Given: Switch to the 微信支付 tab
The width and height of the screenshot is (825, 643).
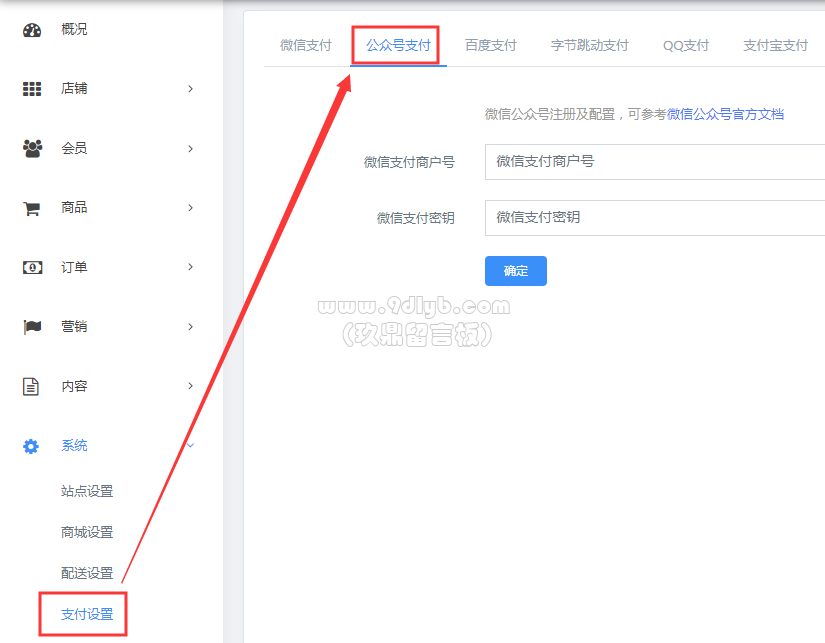Looking at the screenshot, I should [x=305, y=46].
